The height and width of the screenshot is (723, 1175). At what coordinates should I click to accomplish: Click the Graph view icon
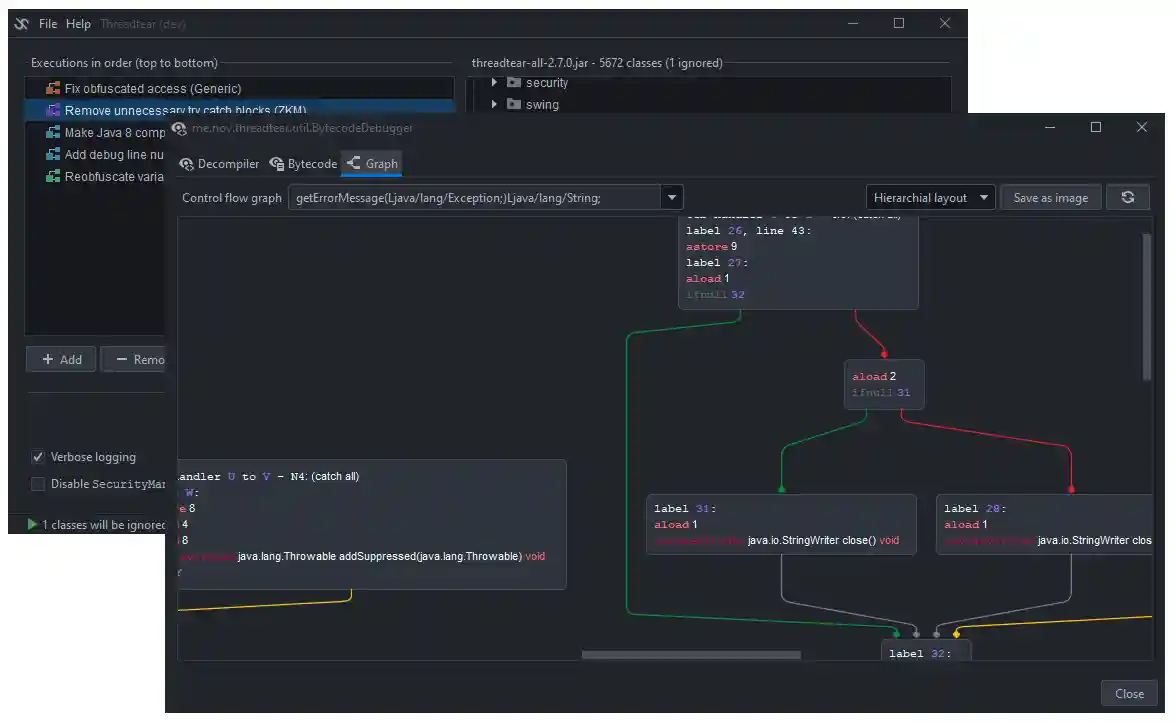(x=352, y=163)
